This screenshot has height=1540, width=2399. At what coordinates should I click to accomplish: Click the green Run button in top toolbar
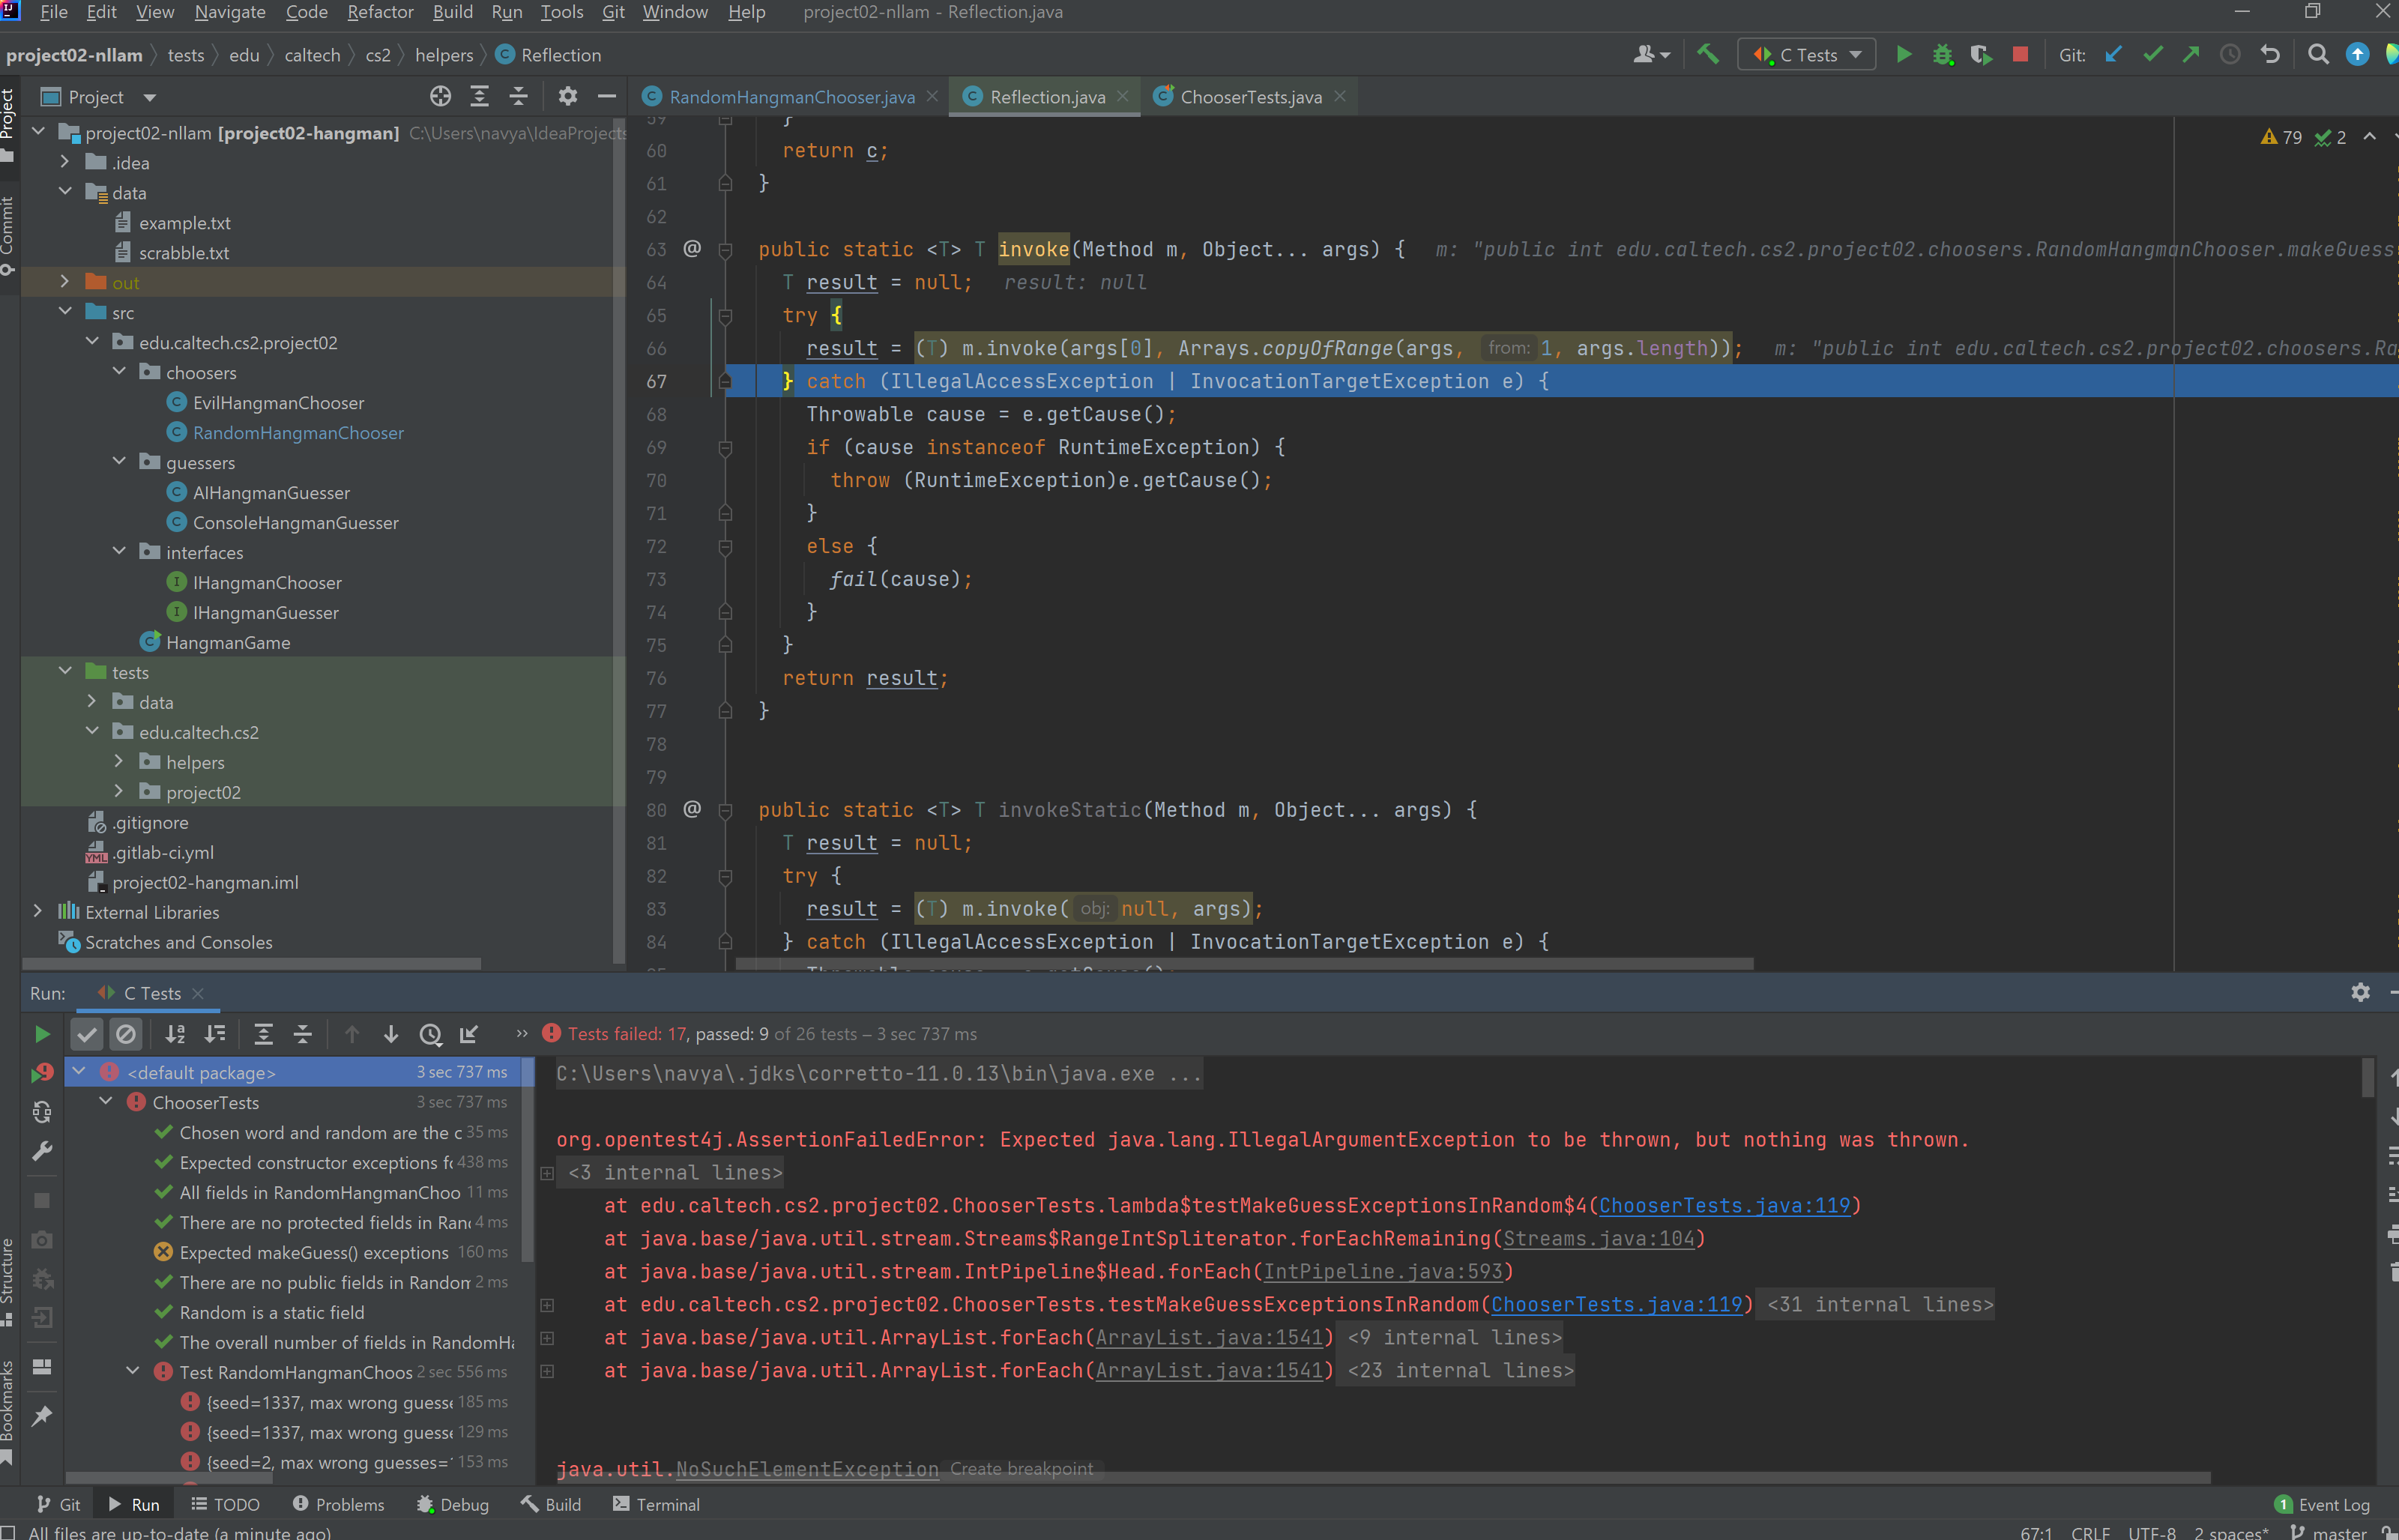(1903, 55)
